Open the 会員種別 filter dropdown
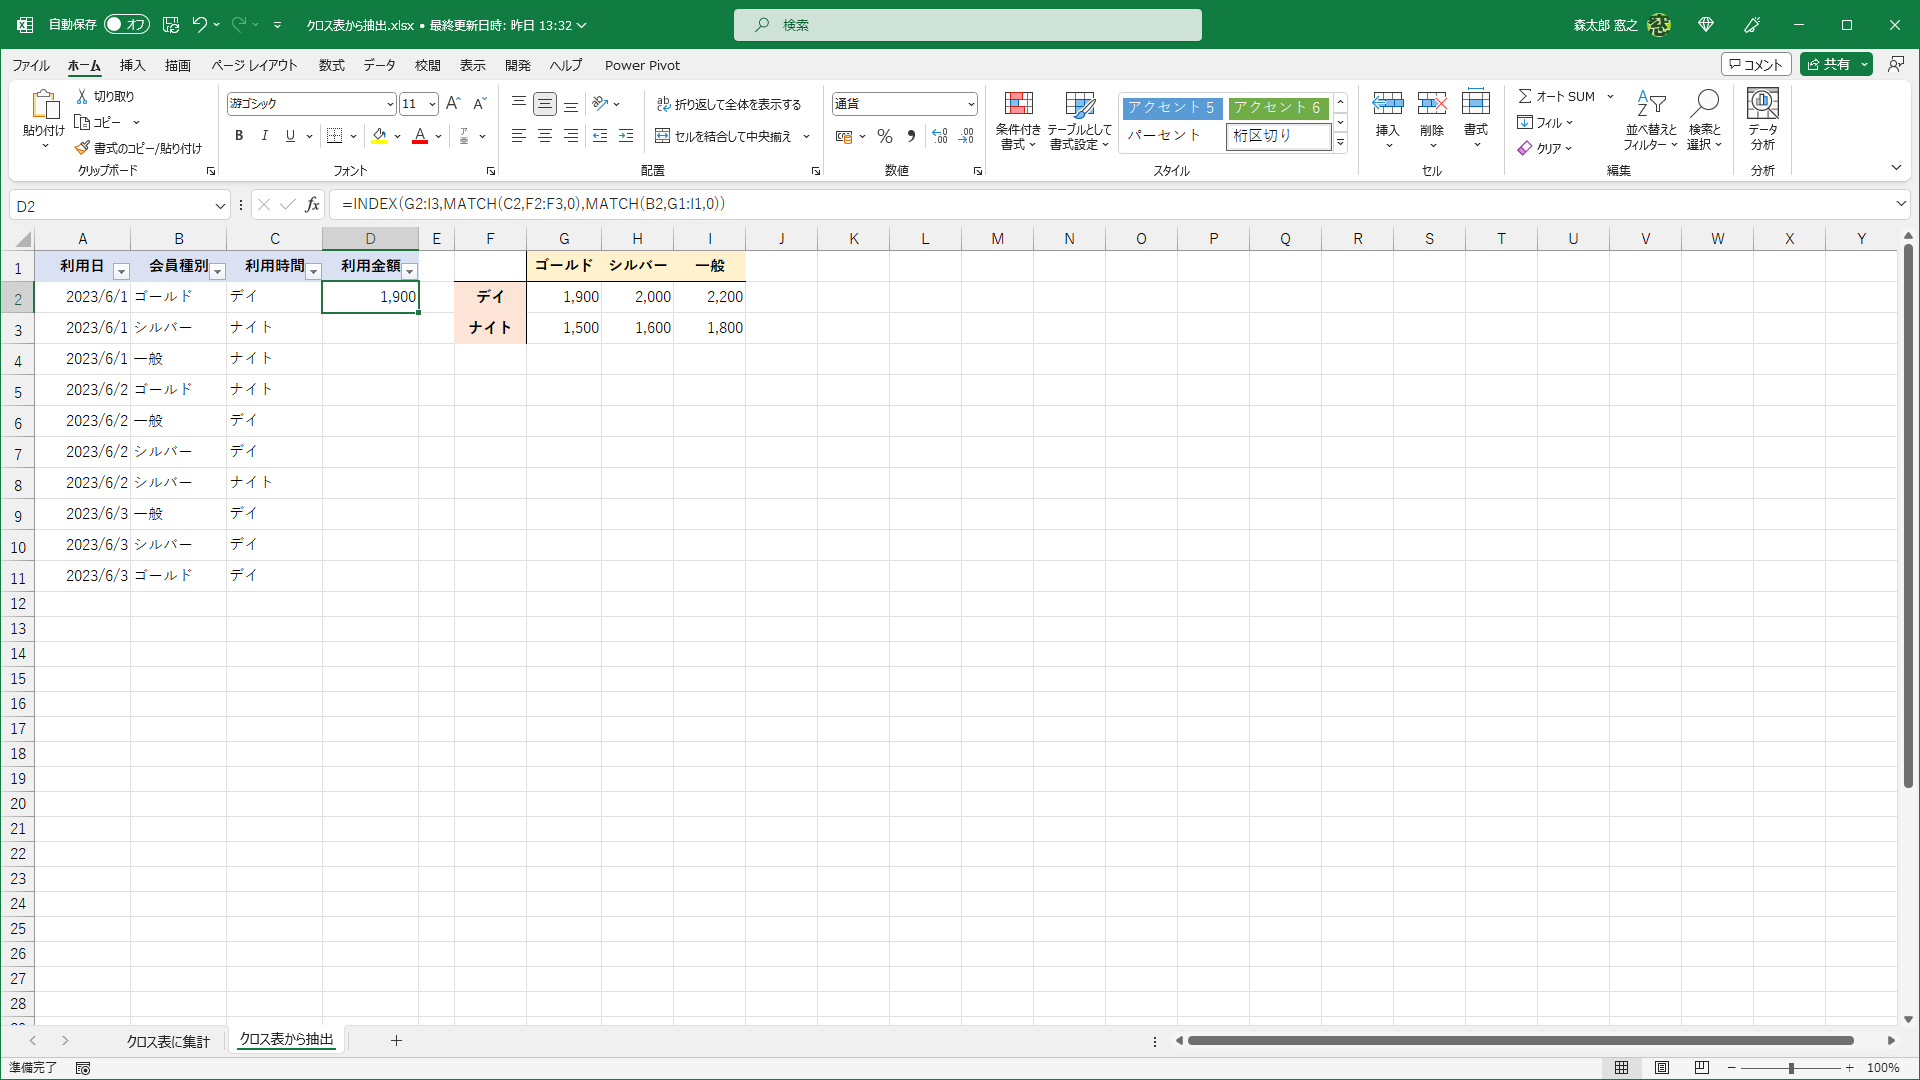 point(217,271)
